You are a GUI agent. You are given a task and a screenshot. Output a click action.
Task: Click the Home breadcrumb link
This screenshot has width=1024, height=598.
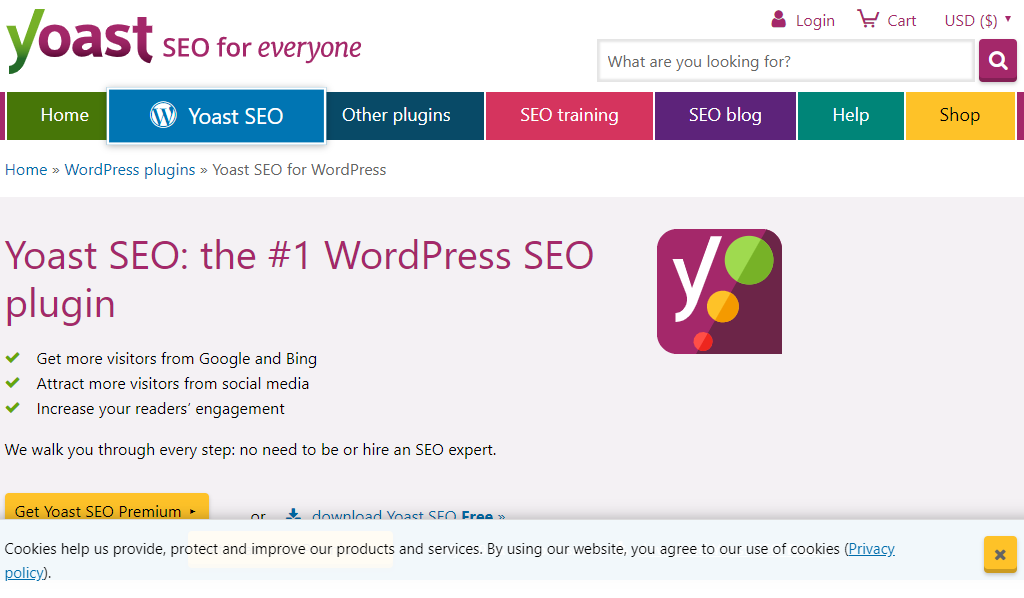(26, 170)
